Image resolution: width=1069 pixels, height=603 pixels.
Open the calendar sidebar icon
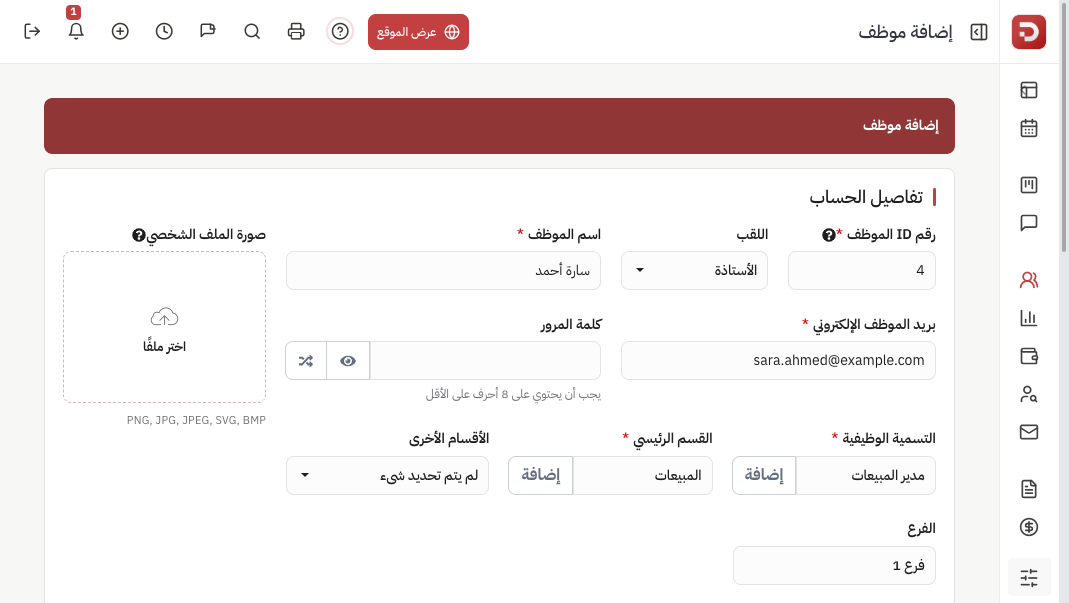tap(1029, 128)
